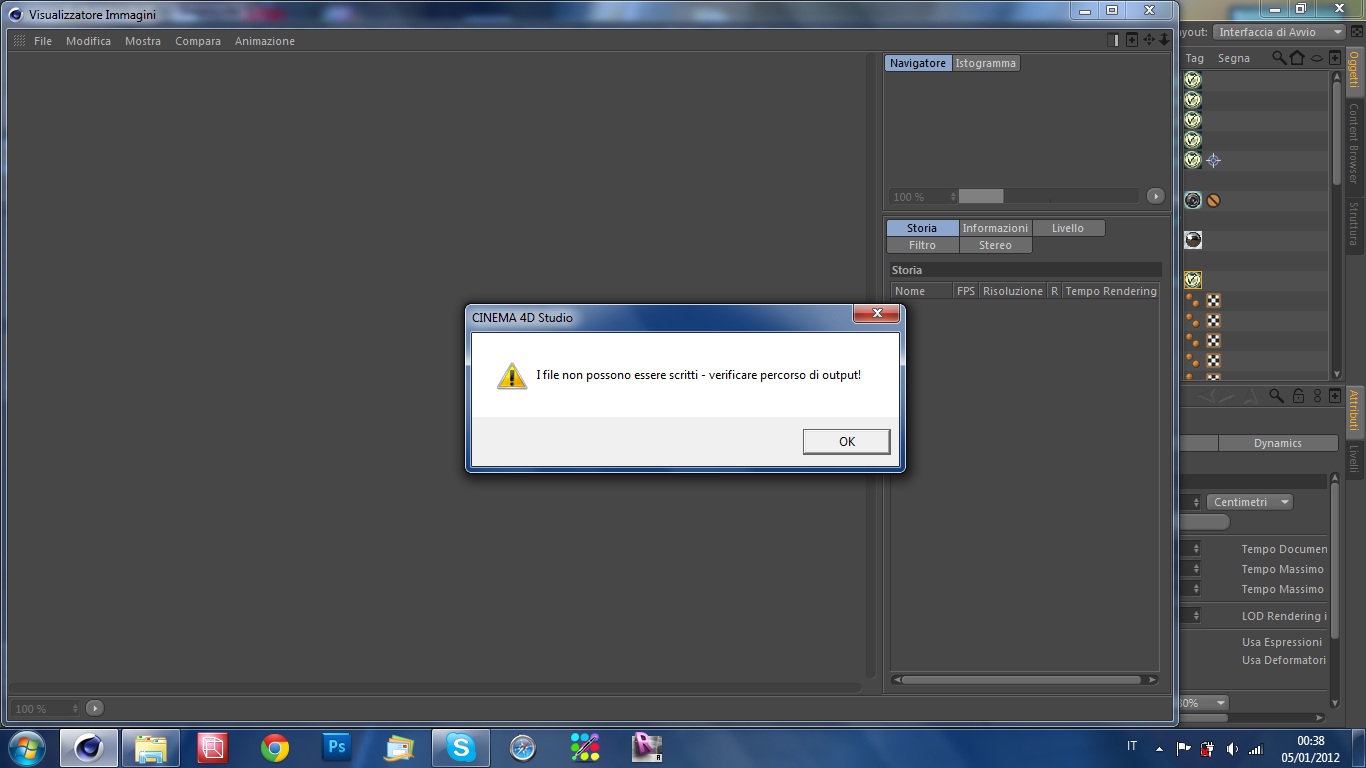Click the home icon in the object manager
Viewport: 1366px width, 768px height.
pos(1297,58)
